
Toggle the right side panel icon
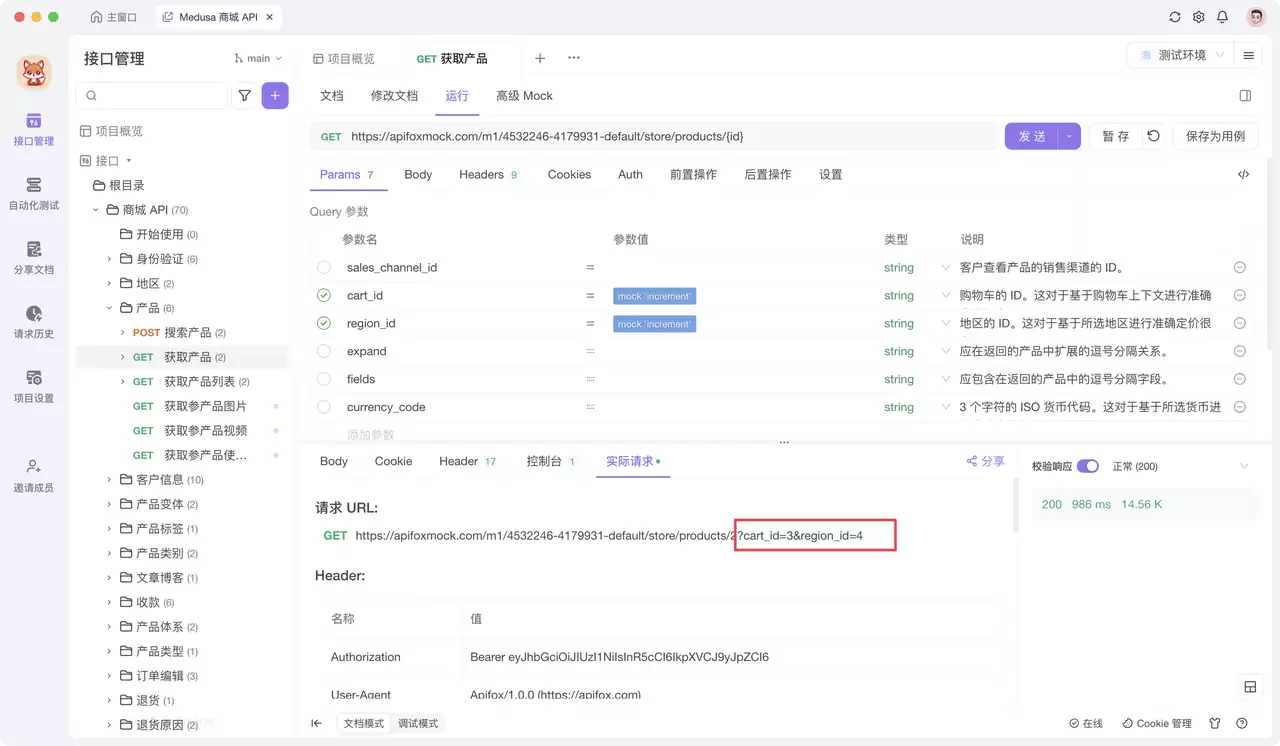click(x=1245, y=96)
